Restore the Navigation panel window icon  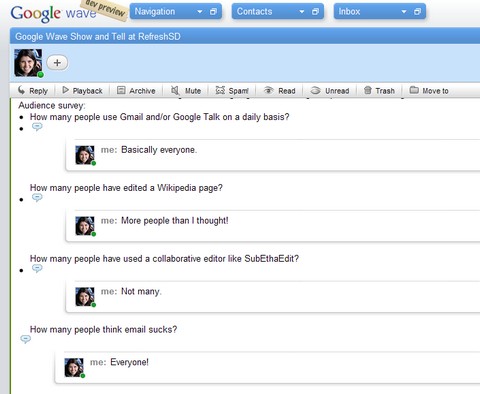[x=213, y=12]
